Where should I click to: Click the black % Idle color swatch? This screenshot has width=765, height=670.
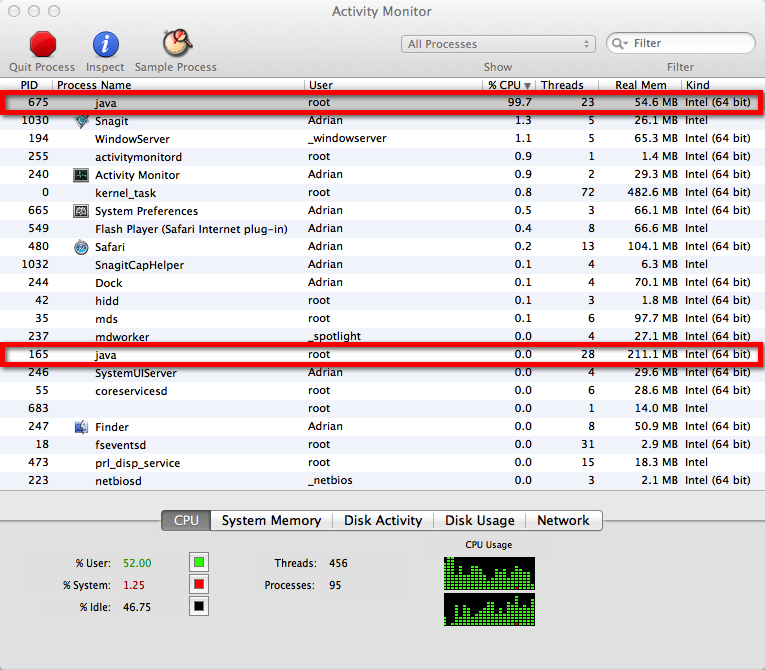[x=199, y=606]
